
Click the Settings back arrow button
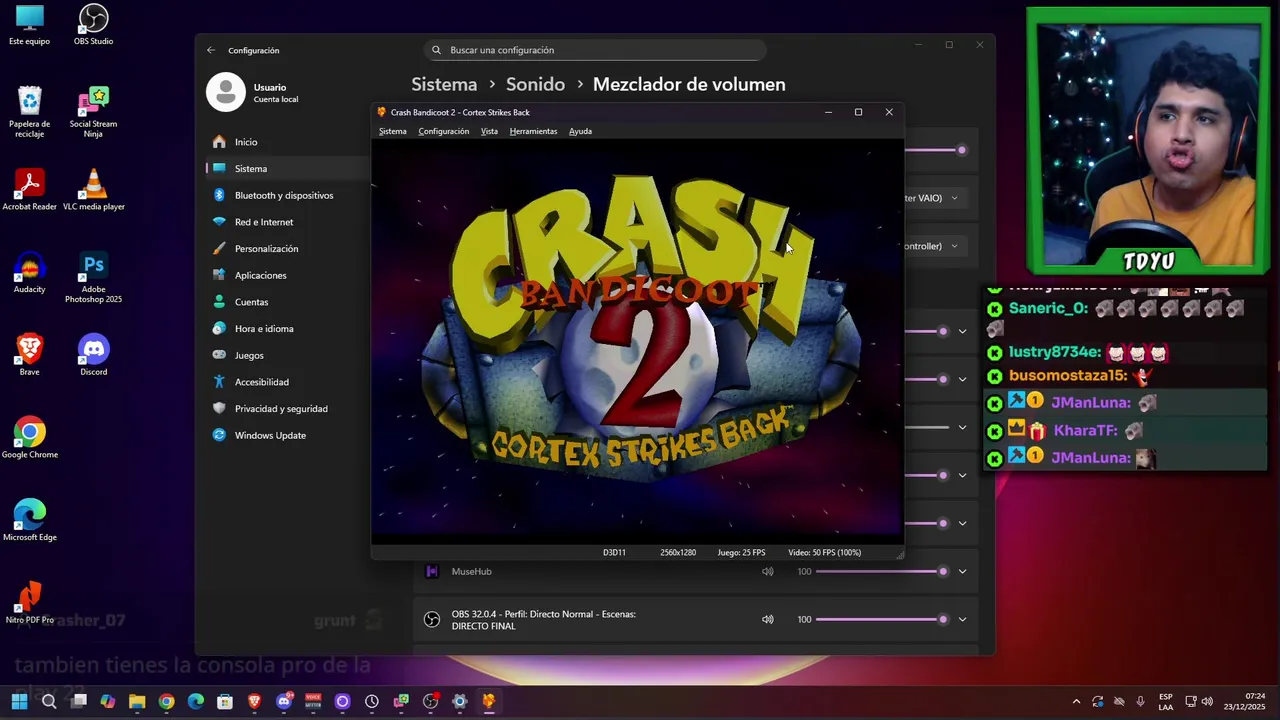[x=211, y=50]
